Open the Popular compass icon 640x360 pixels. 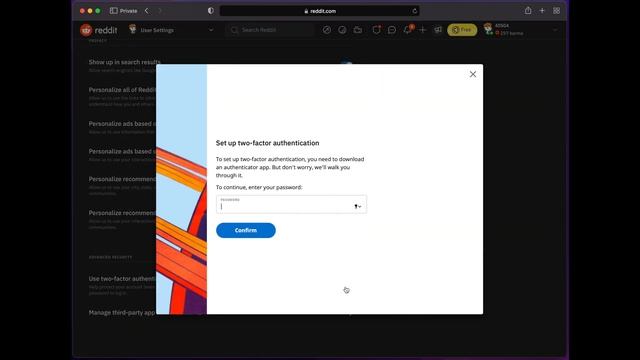(327, 30)
